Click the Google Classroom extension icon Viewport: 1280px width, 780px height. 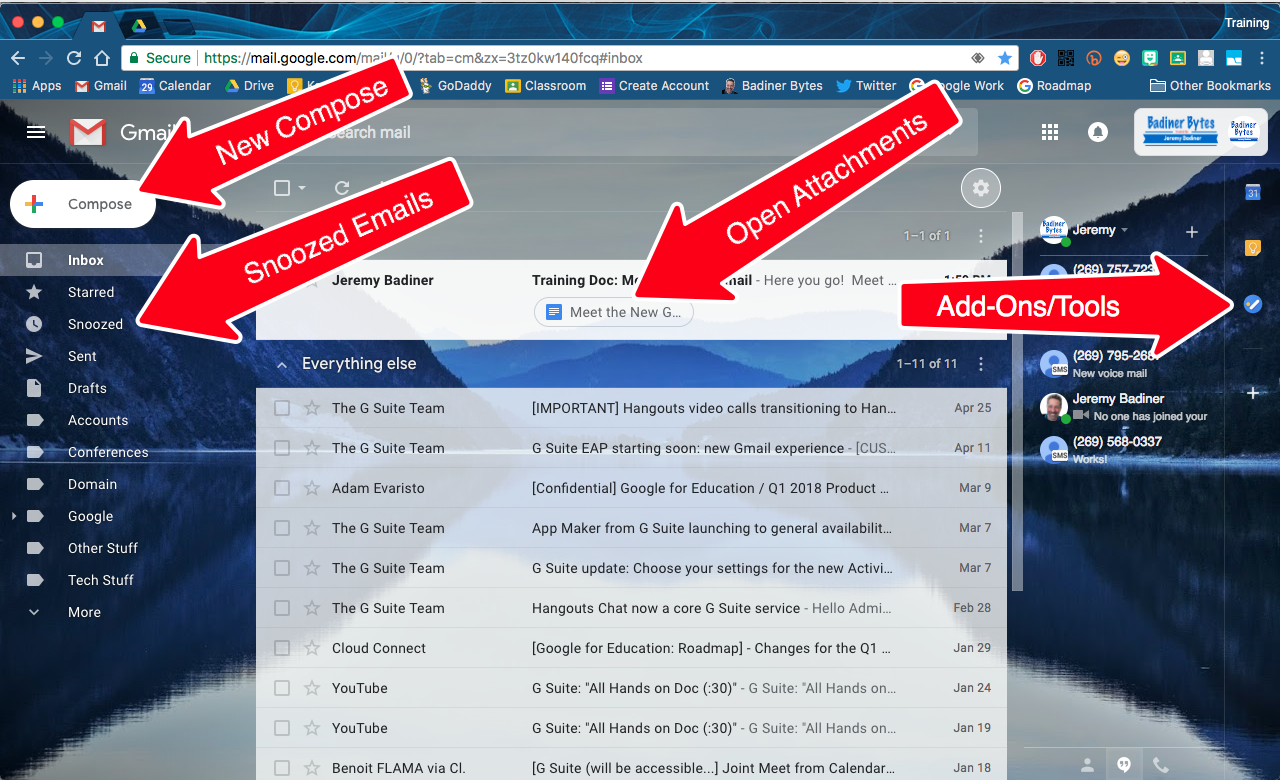pos(1178,58)
